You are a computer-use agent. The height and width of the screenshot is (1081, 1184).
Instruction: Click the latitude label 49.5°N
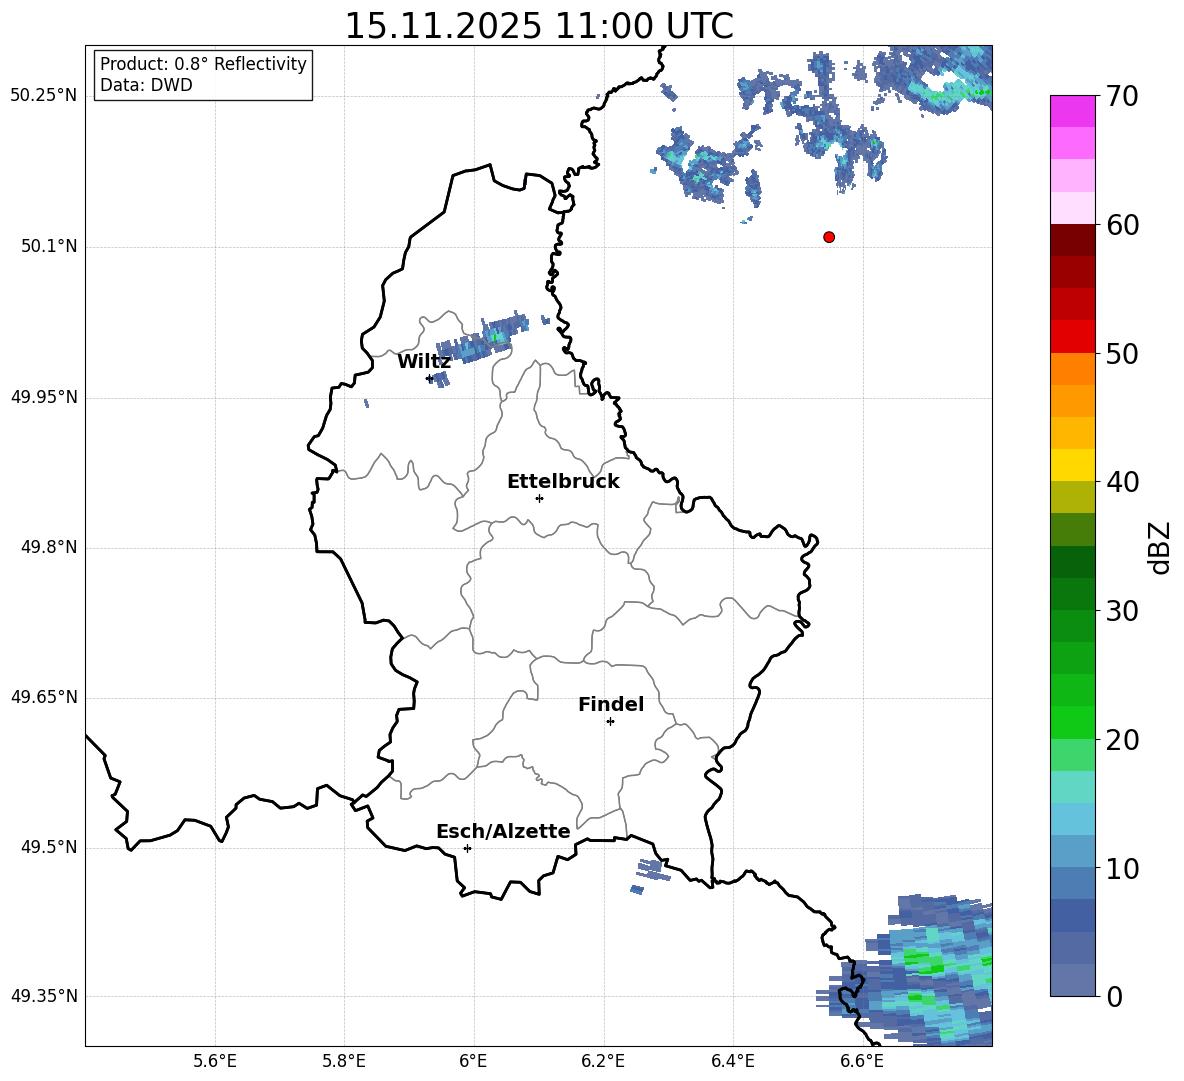pos(49,847)
